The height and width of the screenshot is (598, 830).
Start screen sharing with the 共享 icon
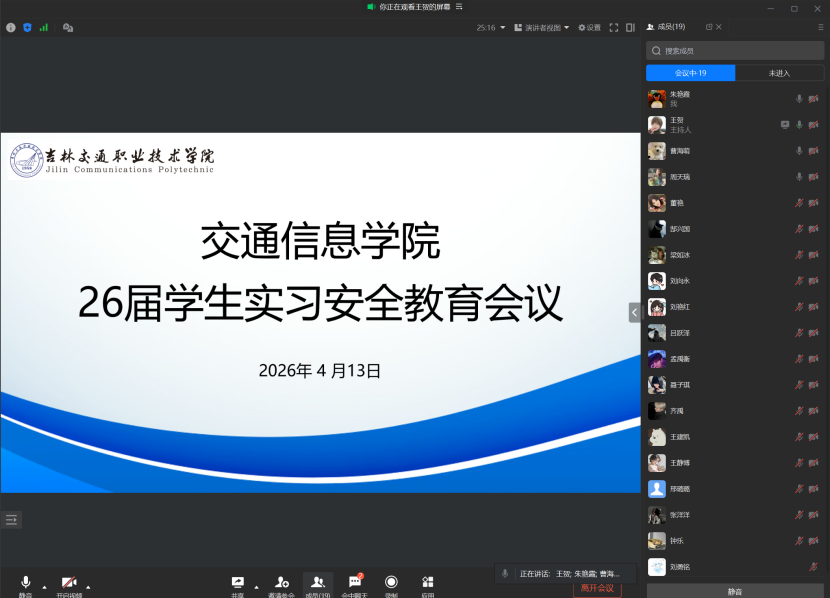click(237, 582)
